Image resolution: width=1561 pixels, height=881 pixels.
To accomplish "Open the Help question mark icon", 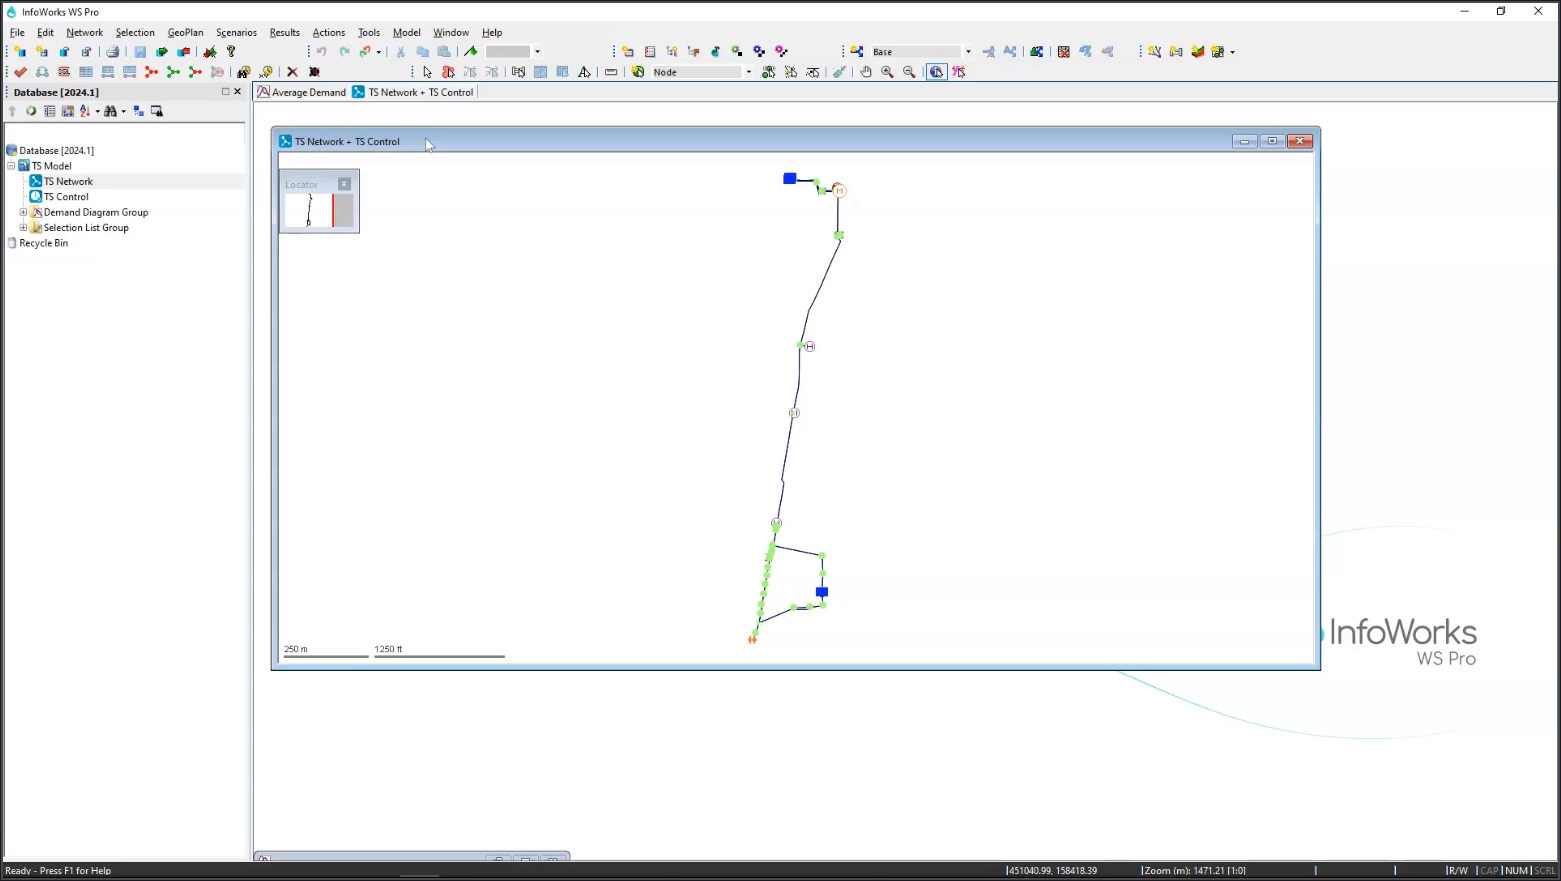I will pos(231,52).
